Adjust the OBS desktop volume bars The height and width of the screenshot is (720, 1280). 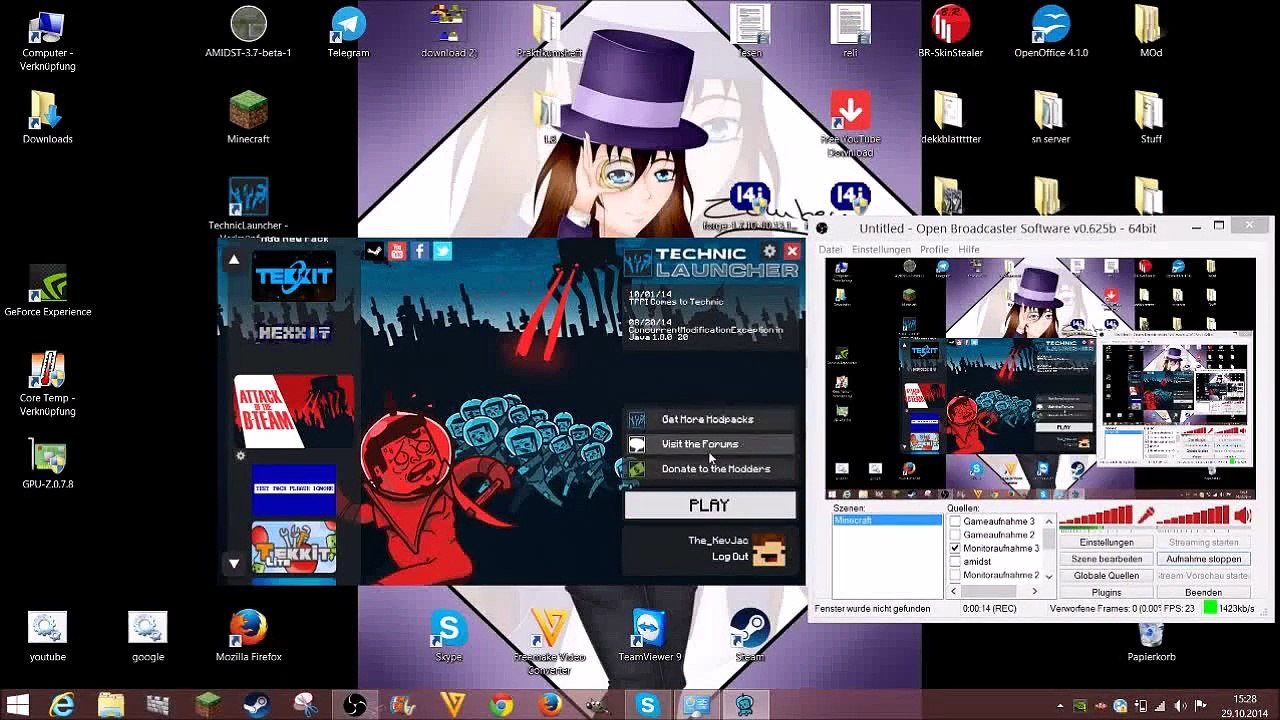[x=1194, y=516]
